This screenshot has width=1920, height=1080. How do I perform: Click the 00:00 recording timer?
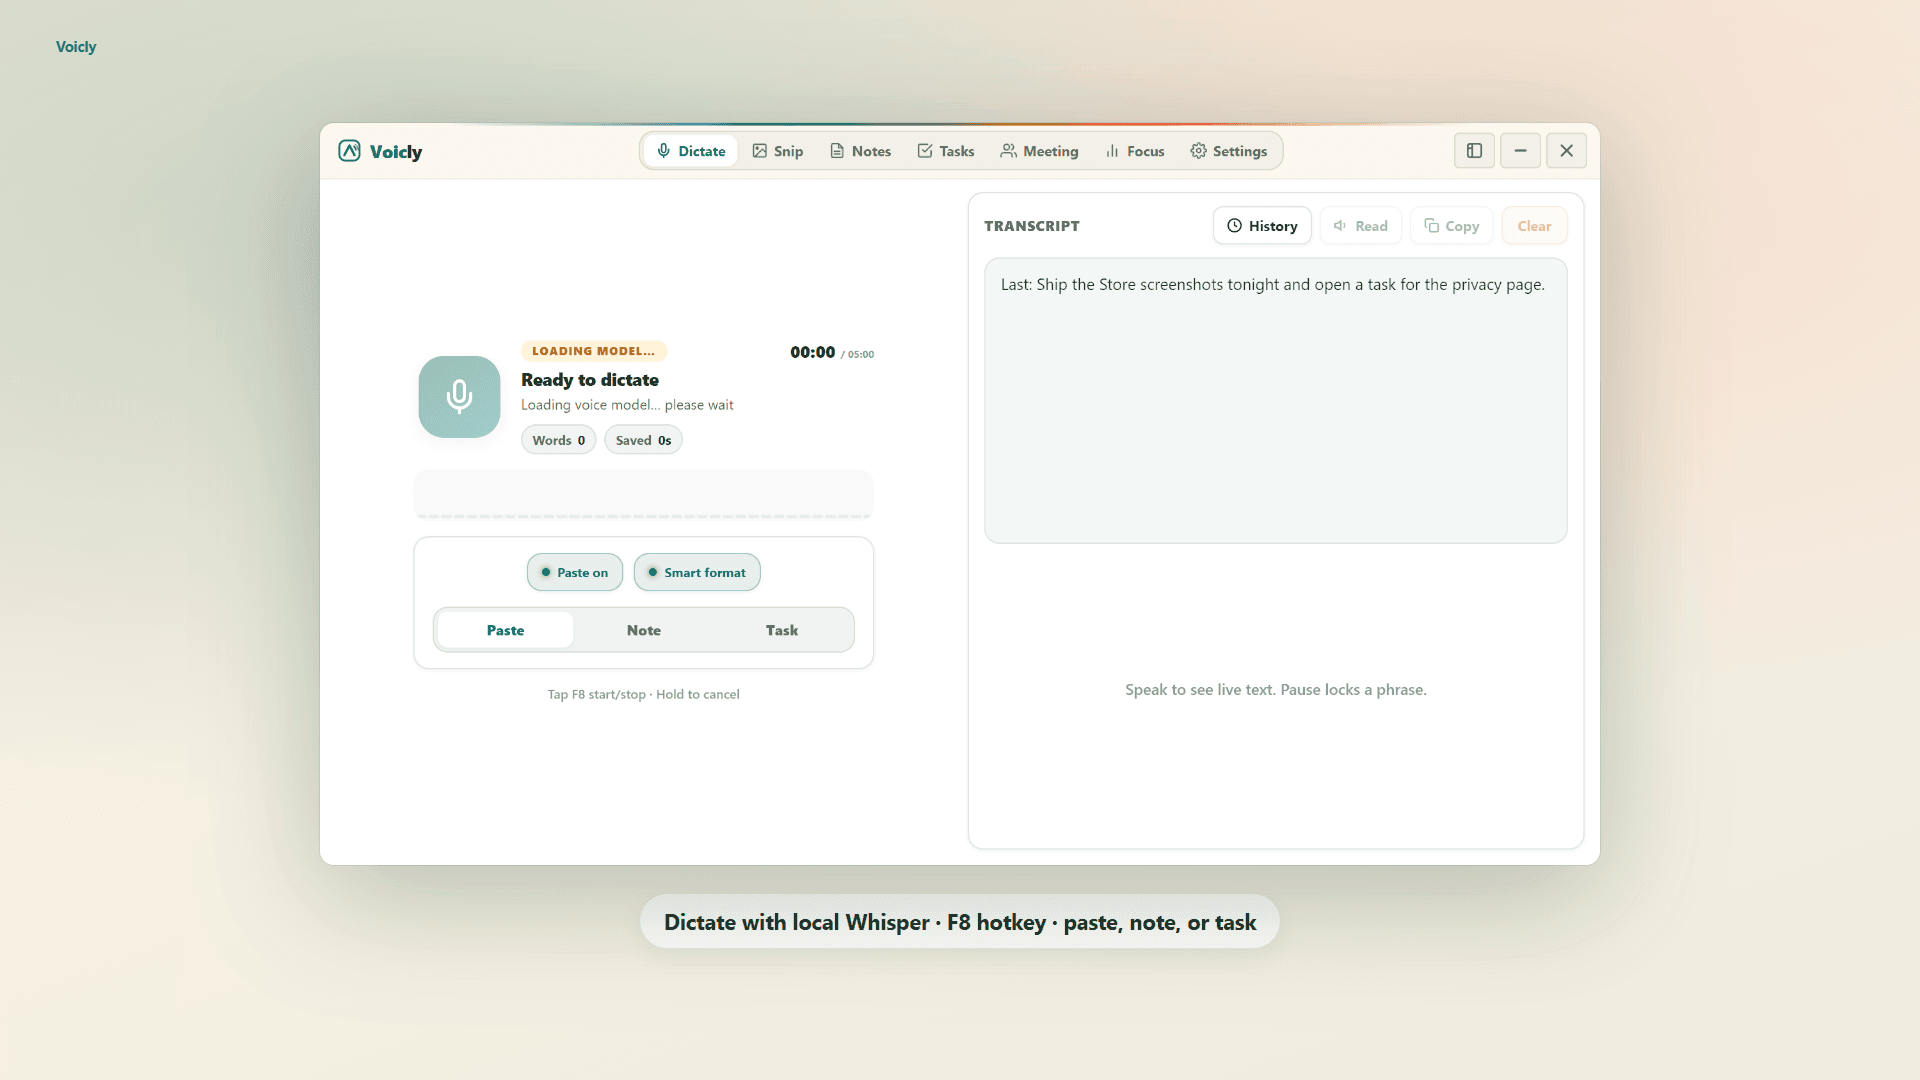click(812, 352)
